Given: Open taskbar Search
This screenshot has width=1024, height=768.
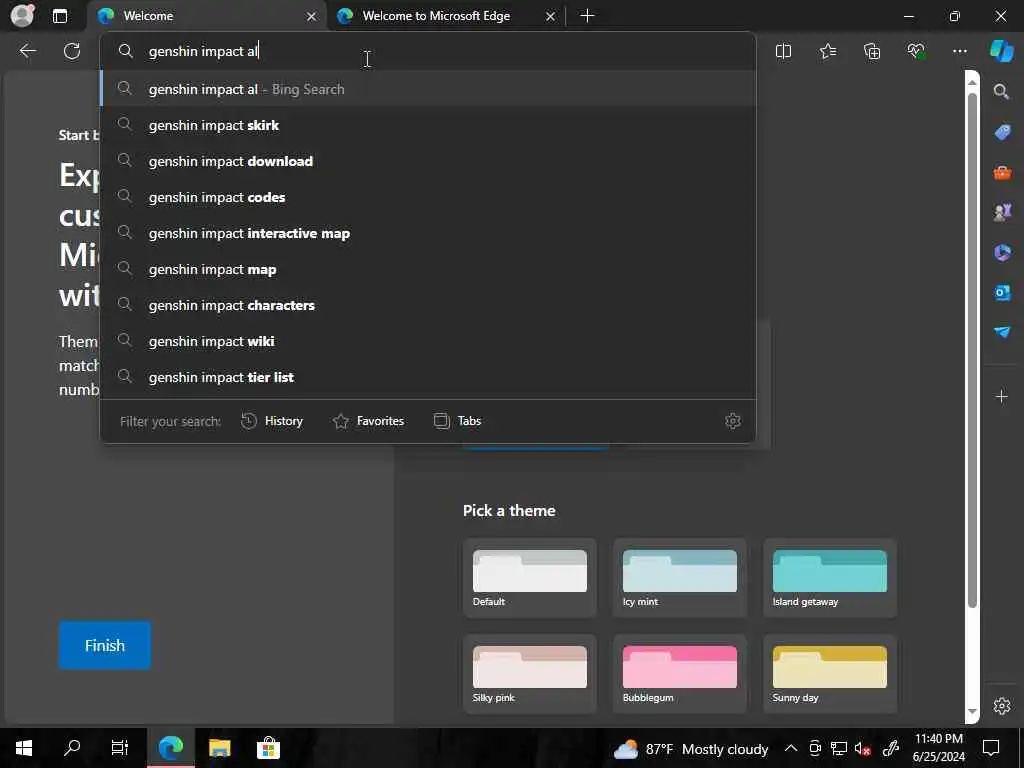Looking at the screenshot, I should [x=72, y=748].
